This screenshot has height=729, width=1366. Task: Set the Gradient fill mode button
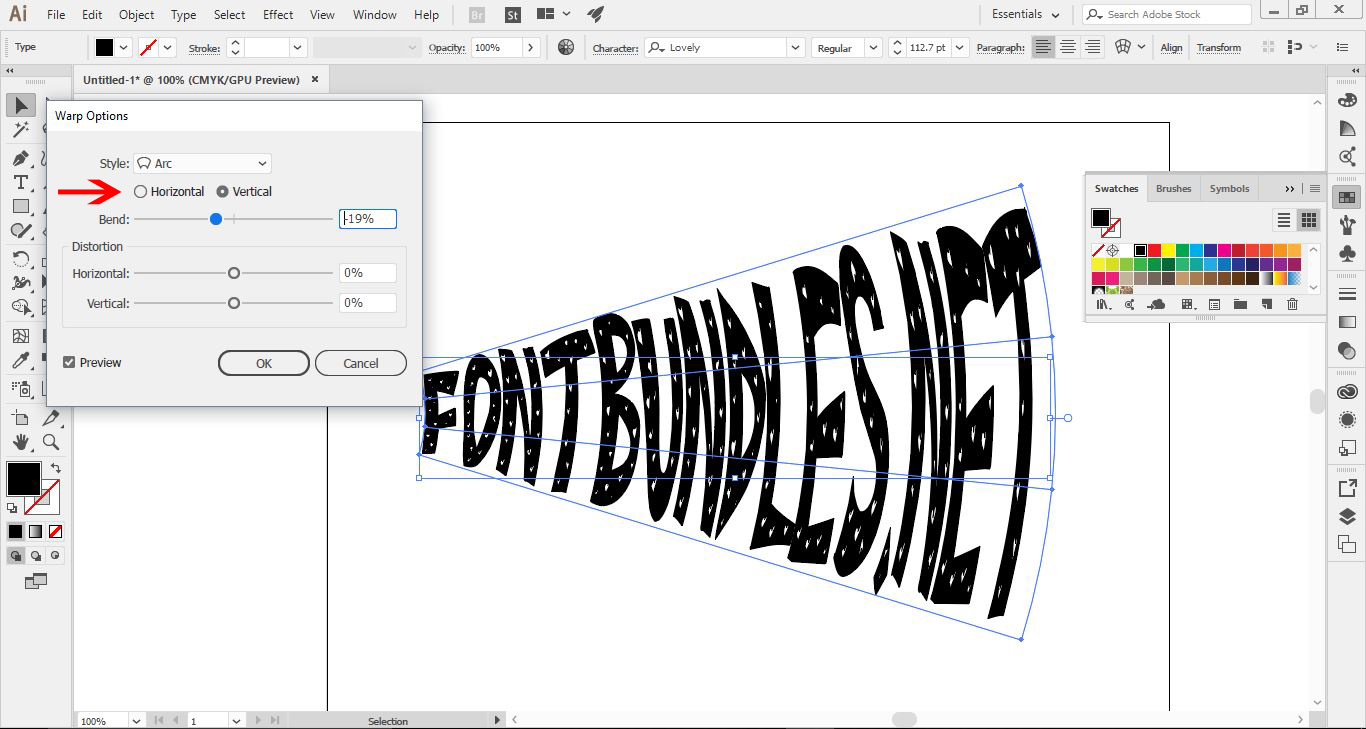point(36,531)
